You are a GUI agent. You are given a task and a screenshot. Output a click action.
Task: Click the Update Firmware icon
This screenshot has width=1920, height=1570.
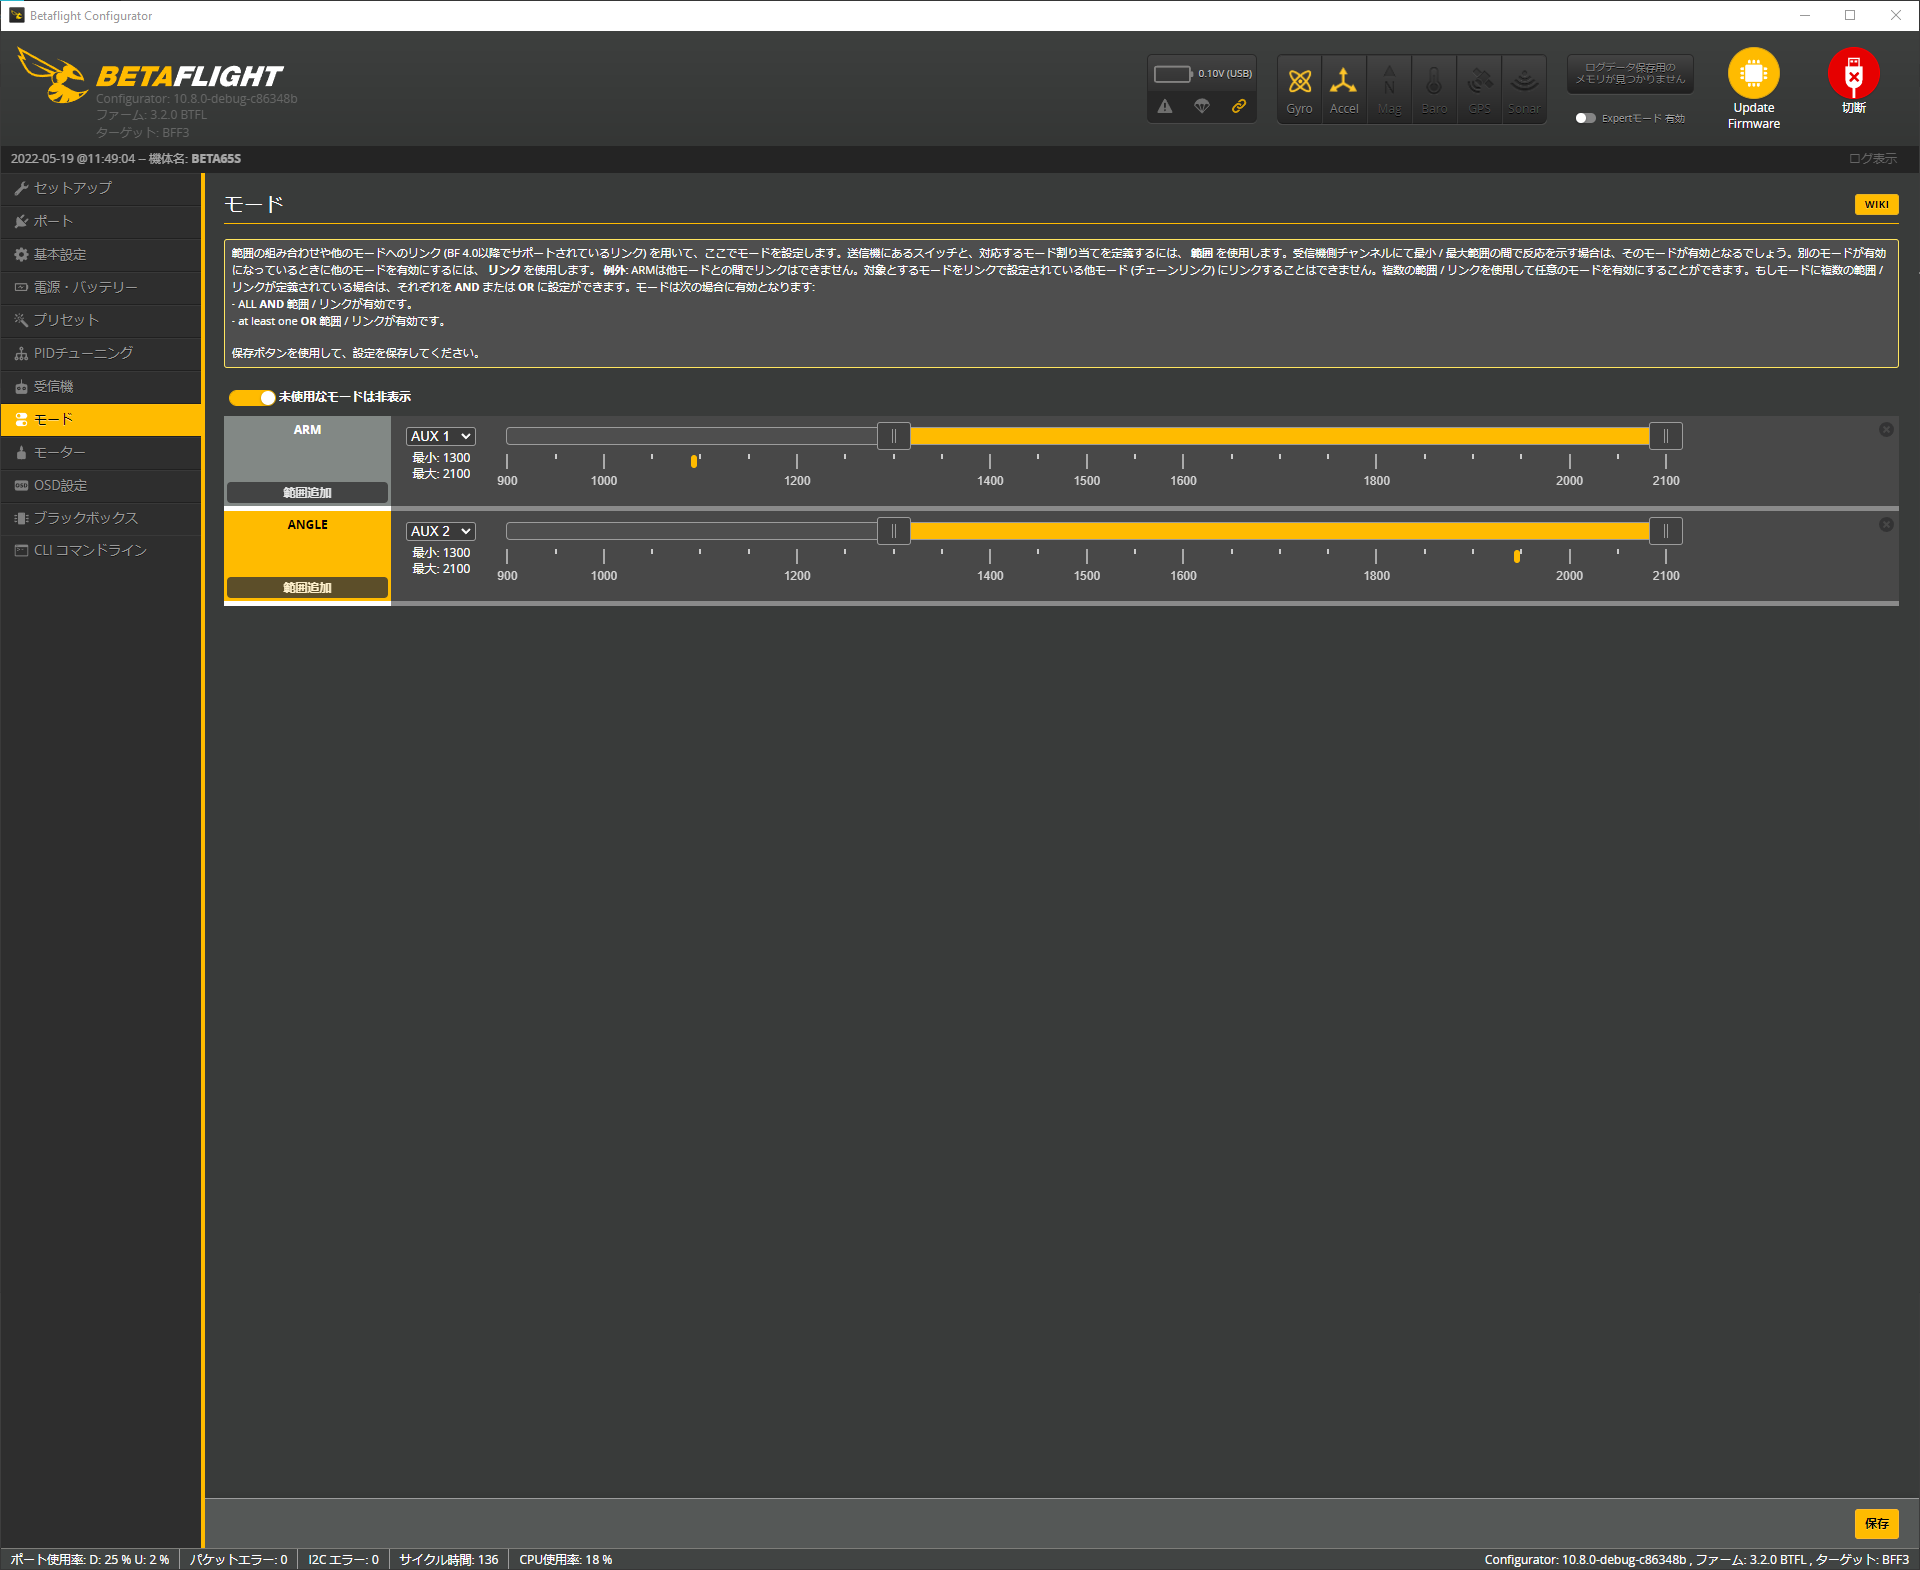pyautogui.click(x=1753, y=74)
